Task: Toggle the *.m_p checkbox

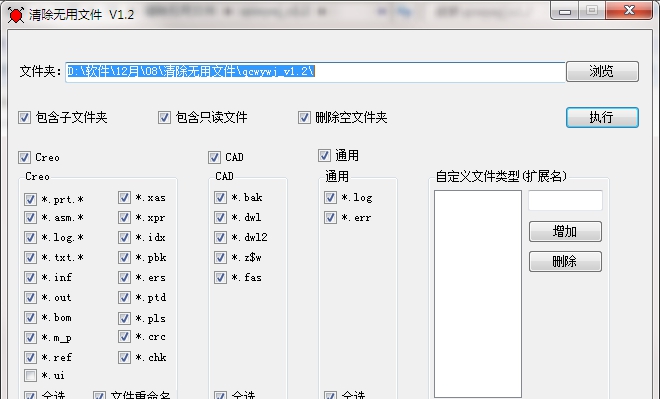Action: point(30,337)
